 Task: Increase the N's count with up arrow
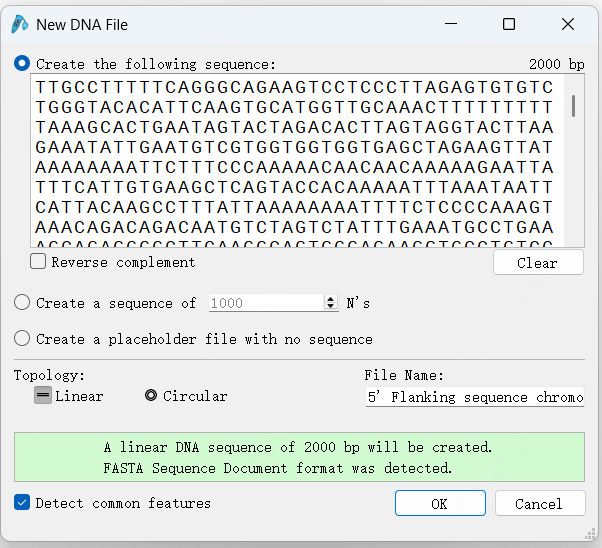[x=331, y=298]
